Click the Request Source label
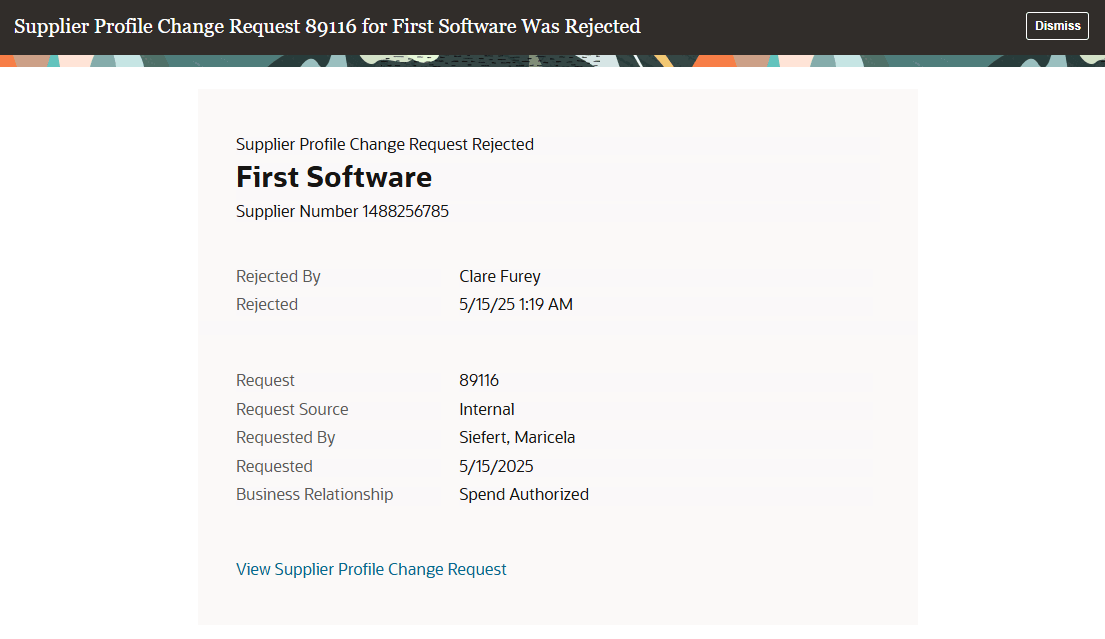Screen dimensions: 1105x639 point(292,409)
